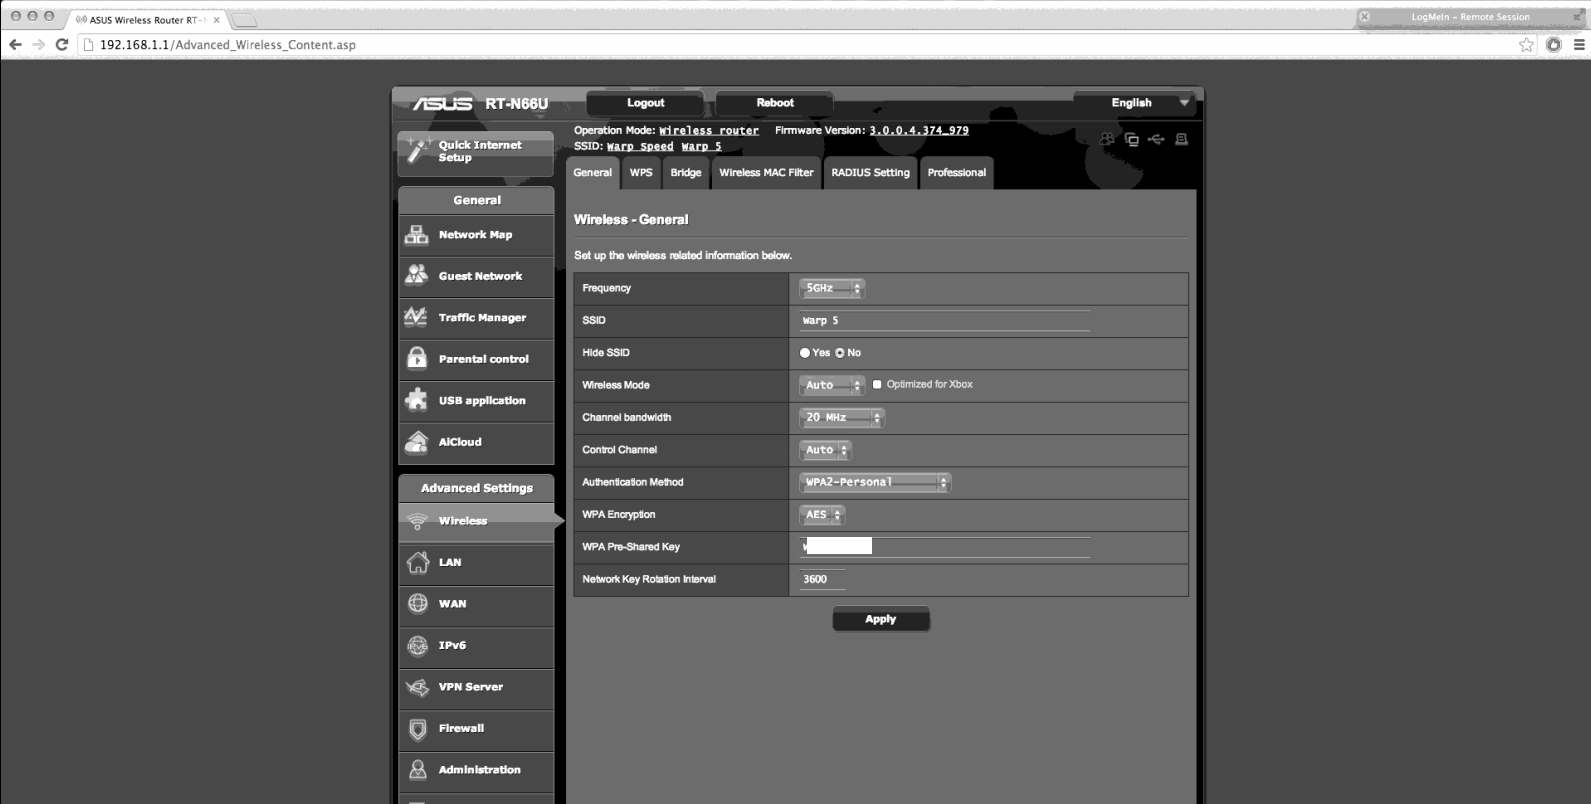Click the AiCloud cloud icon
1591x804 pixels.
click(x=417, y=442)
